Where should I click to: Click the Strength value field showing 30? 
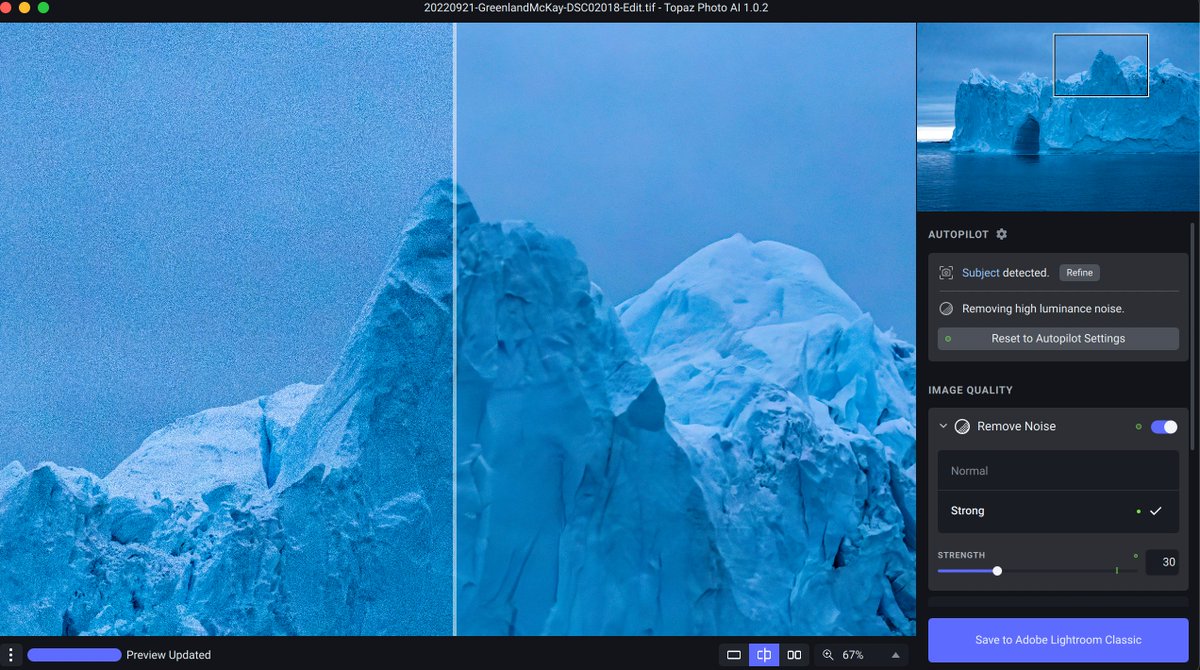pyautogui.click(x=1162, y=563)
